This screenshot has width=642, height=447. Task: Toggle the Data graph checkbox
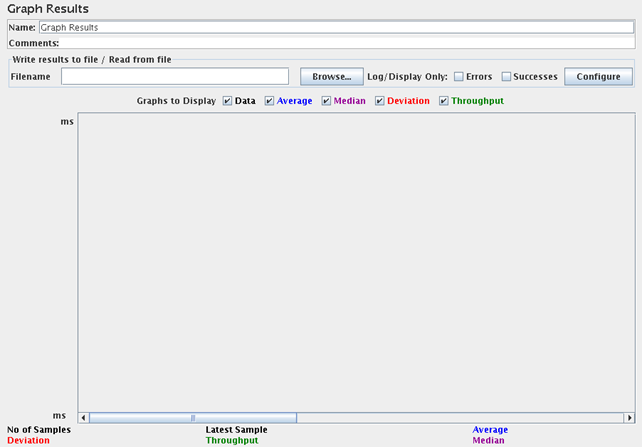[228, 101]
